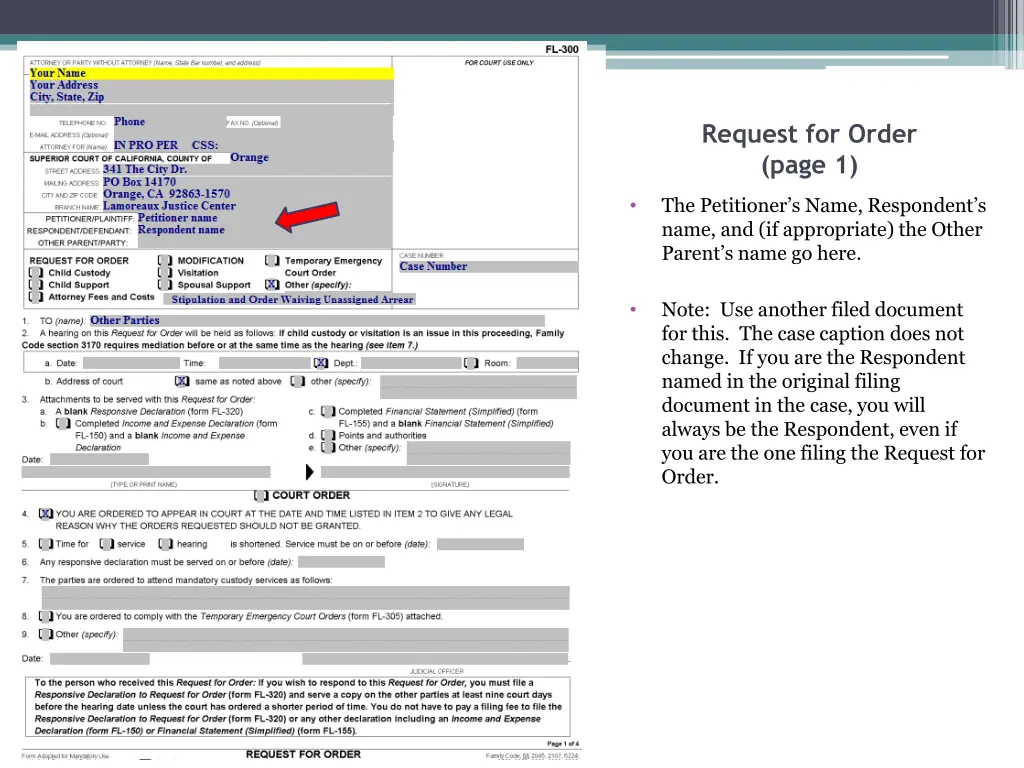This screenshot has height=768, width=1024.
Task: Check the COURT ORDER checkbox
Action: 261,496
